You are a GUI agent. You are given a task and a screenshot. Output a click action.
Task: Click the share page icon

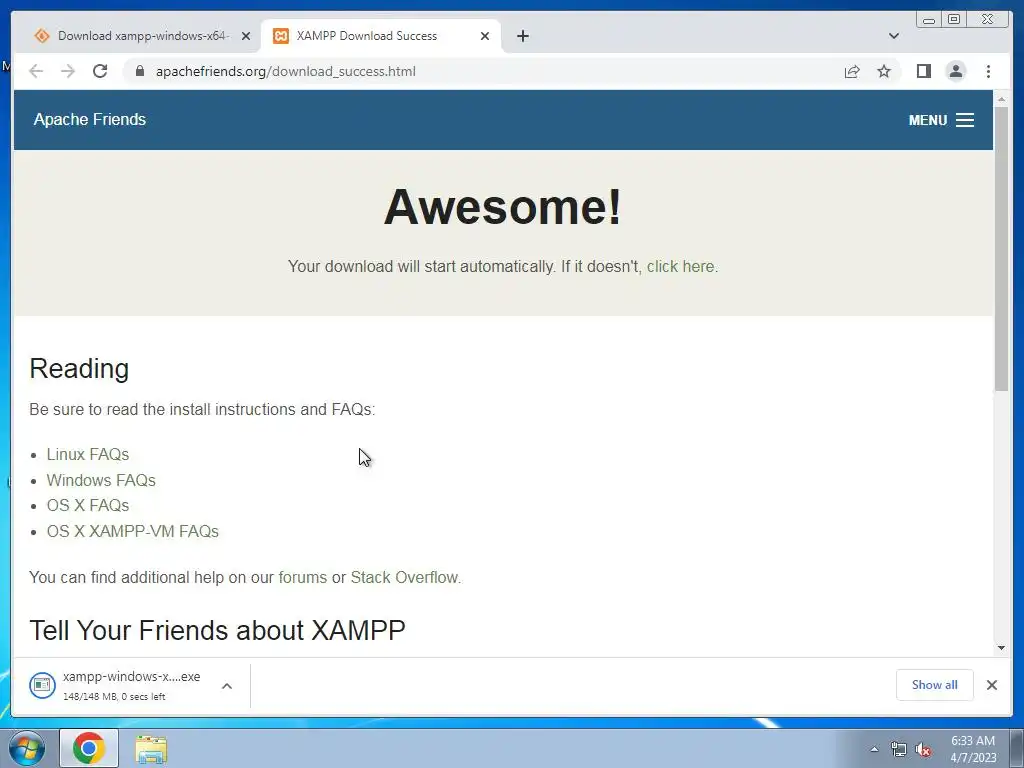(x=852, y=71)
